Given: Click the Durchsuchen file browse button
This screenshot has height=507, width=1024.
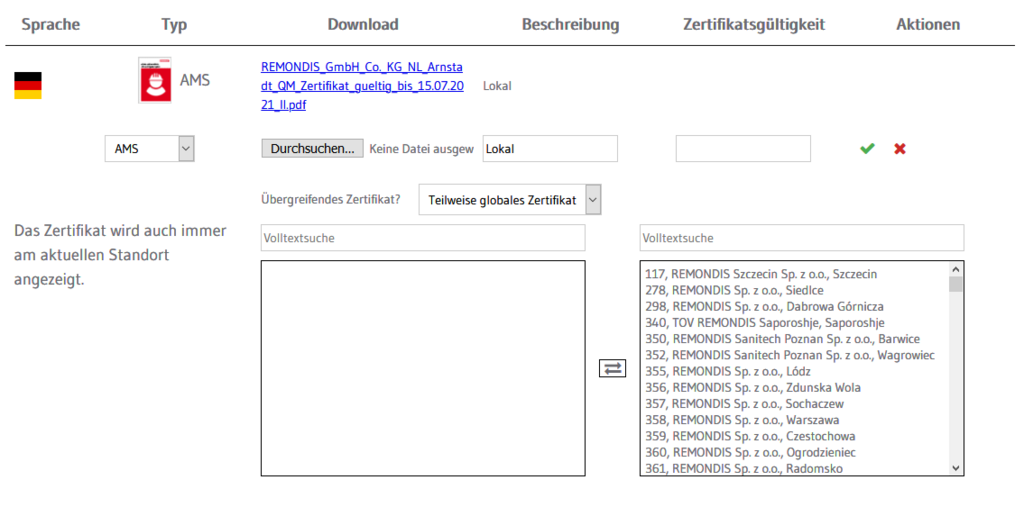Looking at the screenshot, I should coord(312,148).
